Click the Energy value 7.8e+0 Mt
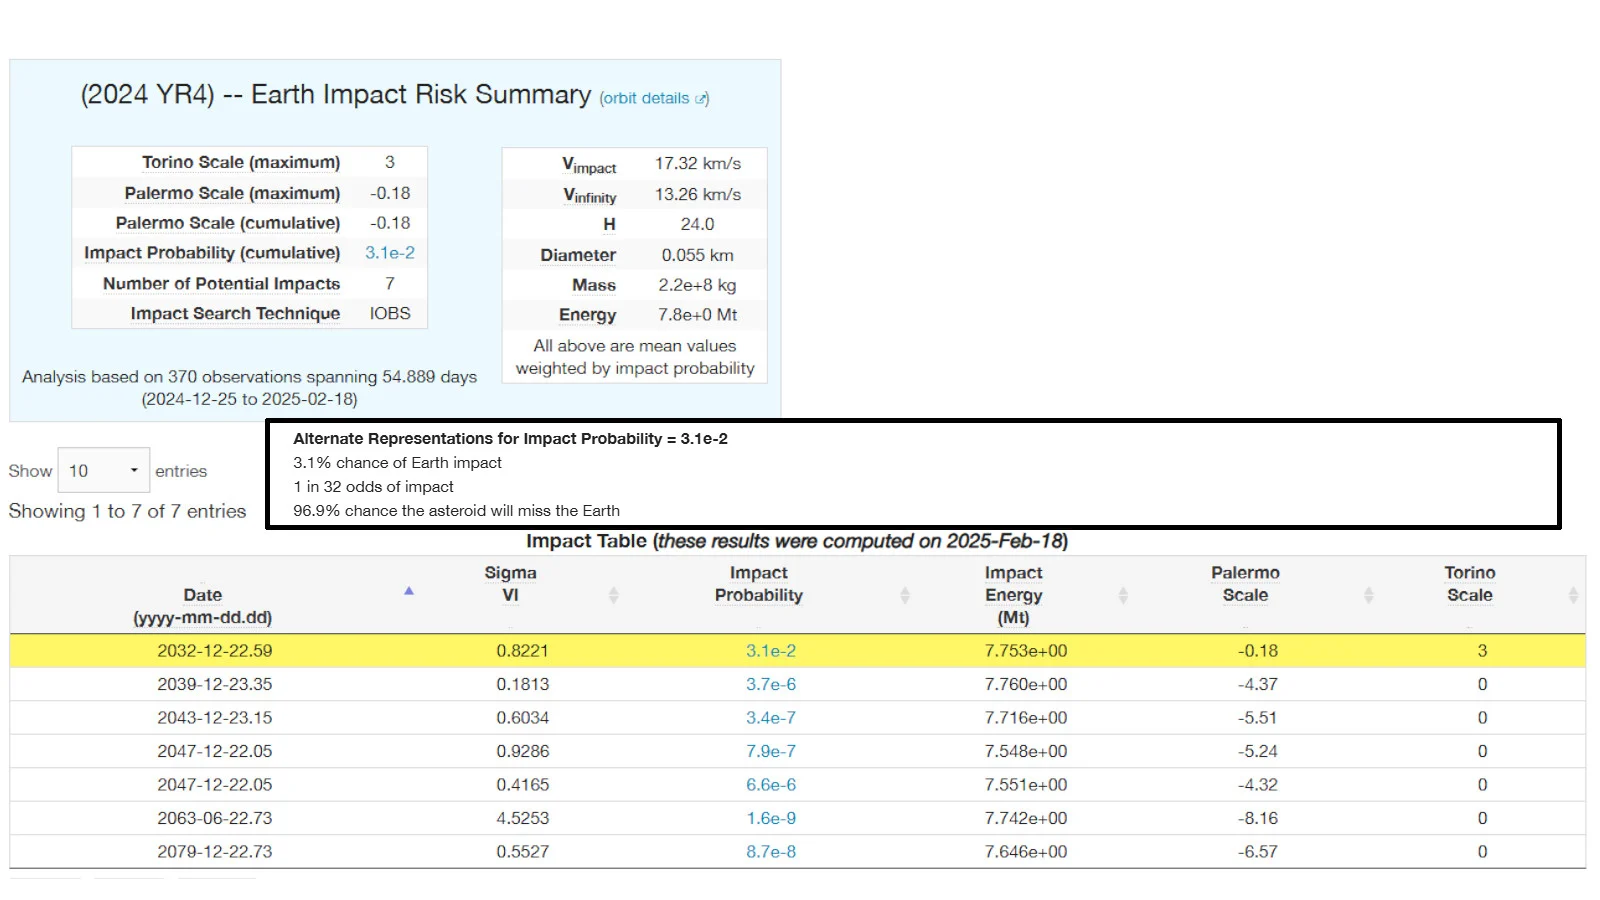 [x=698, y=315]
